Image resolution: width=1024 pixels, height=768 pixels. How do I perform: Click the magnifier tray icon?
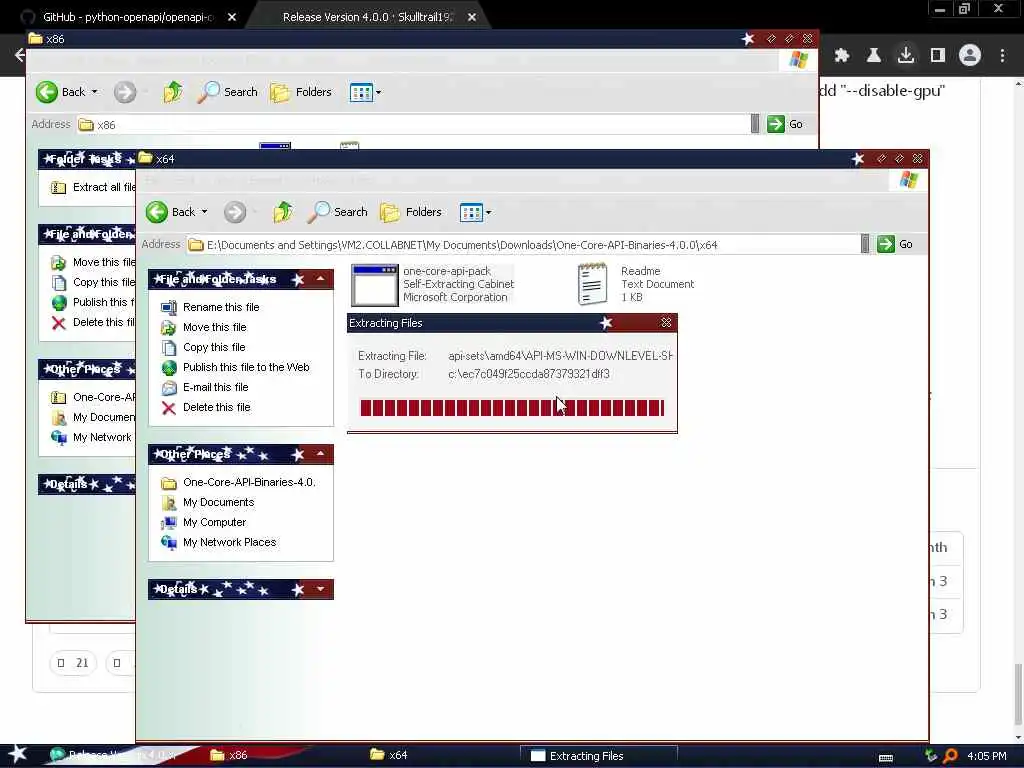pos(951,756)
